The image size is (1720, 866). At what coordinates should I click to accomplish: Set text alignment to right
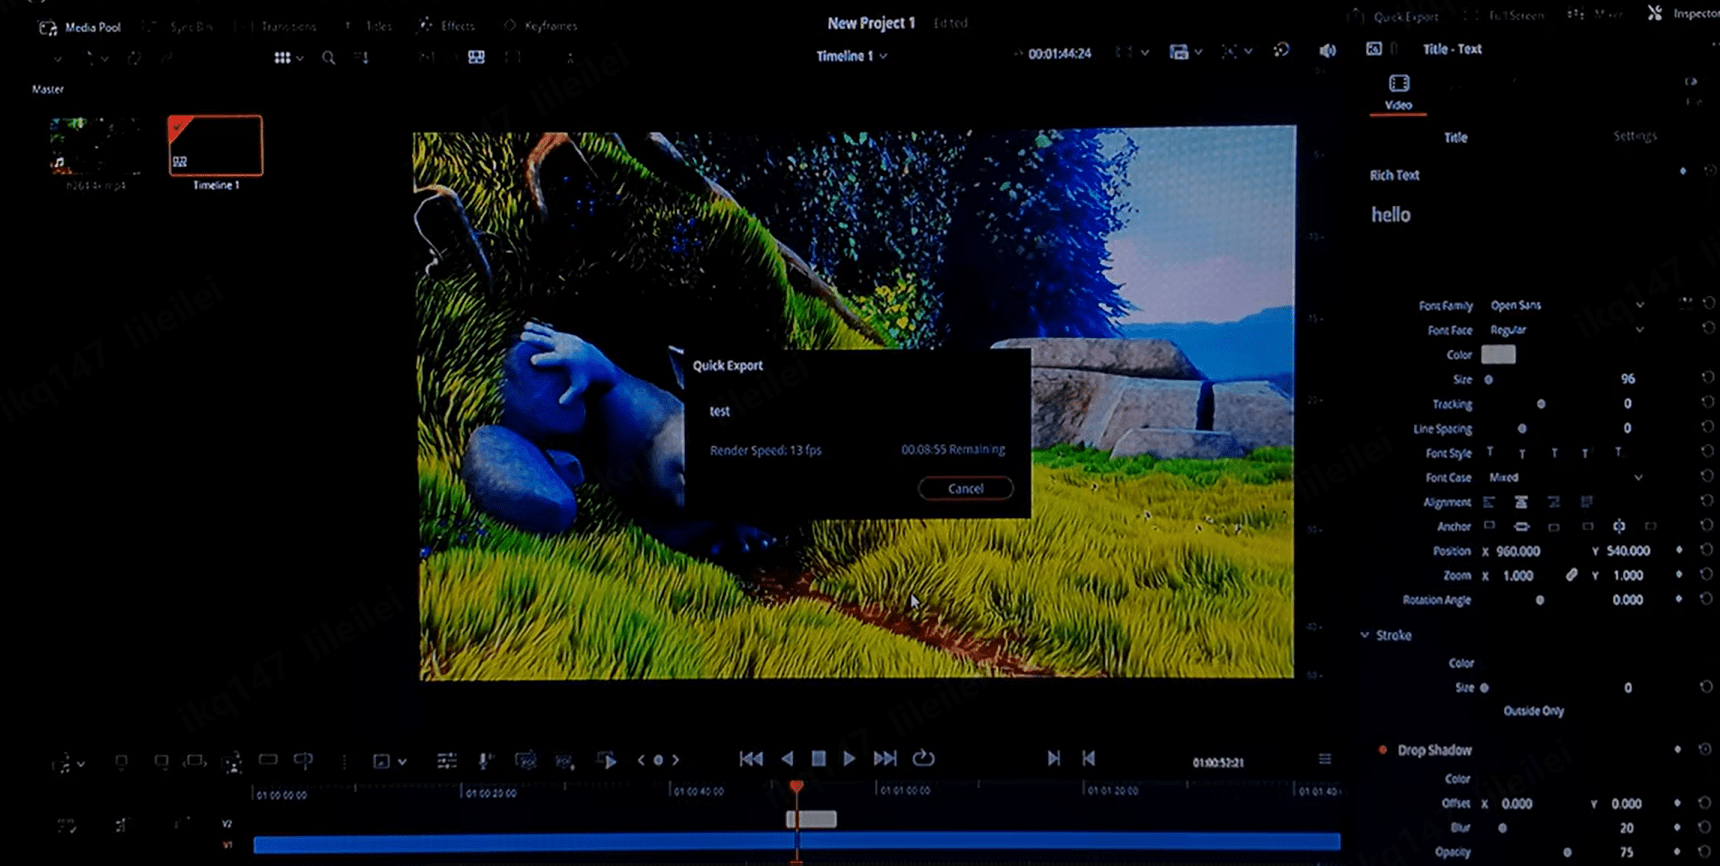coord(1554,502)
